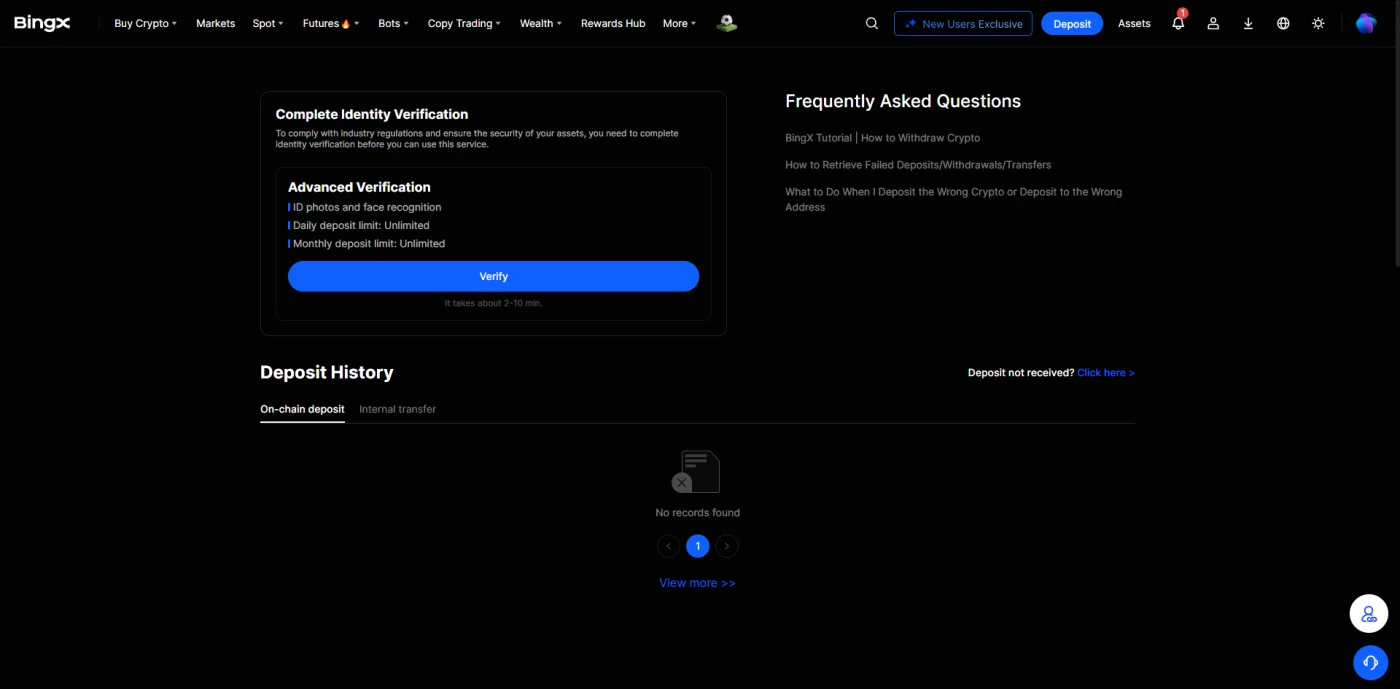
Task: Open the Markets page
Action: (x=216, y=23)
